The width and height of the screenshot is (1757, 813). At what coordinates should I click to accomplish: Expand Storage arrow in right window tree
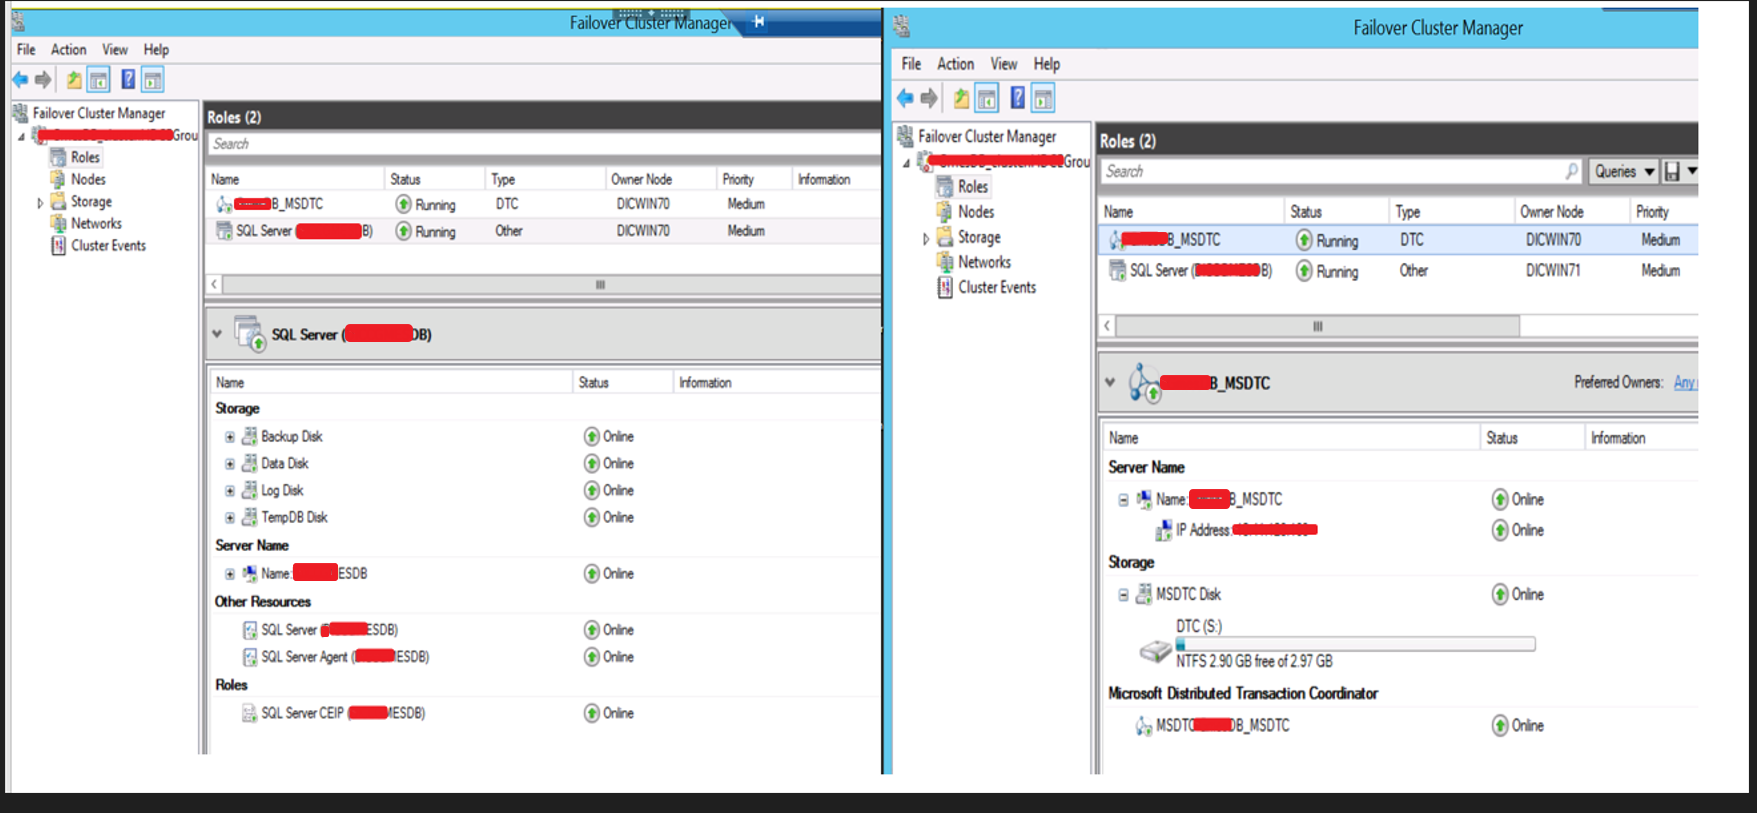pyautogui.click(x=925, y=238)
